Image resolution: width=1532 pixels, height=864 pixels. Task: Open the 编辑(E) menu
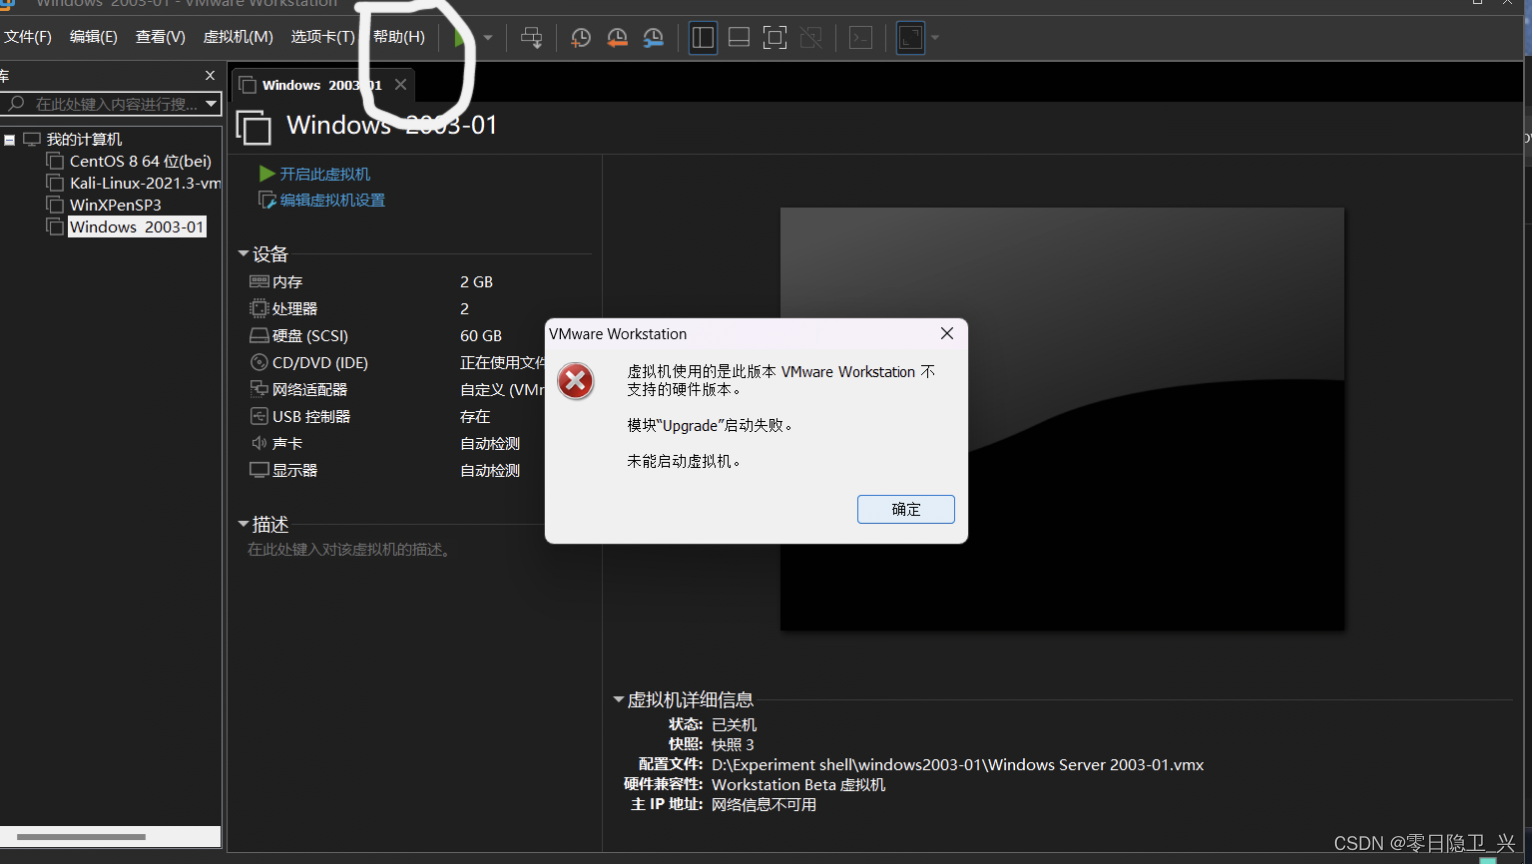[93, 37]
